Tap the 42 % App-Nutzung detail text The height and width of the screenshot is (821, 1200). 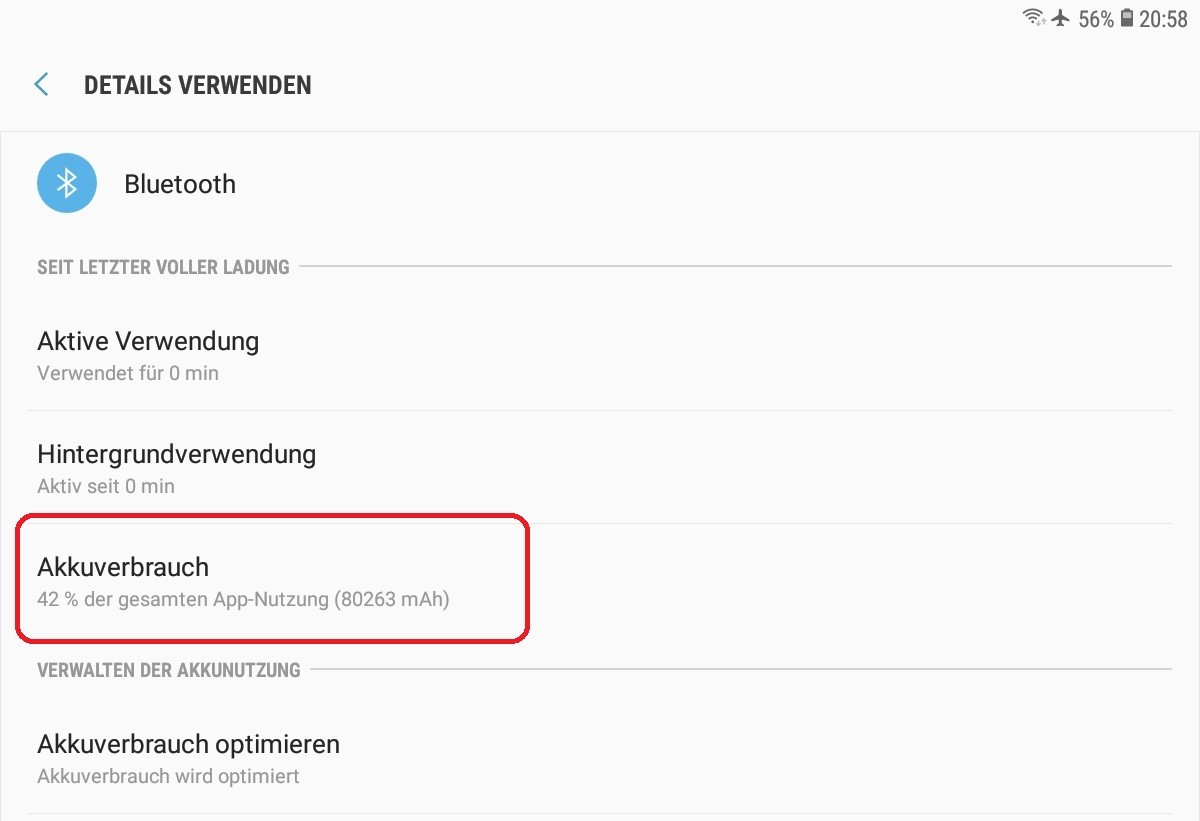[x=243, y=600]
